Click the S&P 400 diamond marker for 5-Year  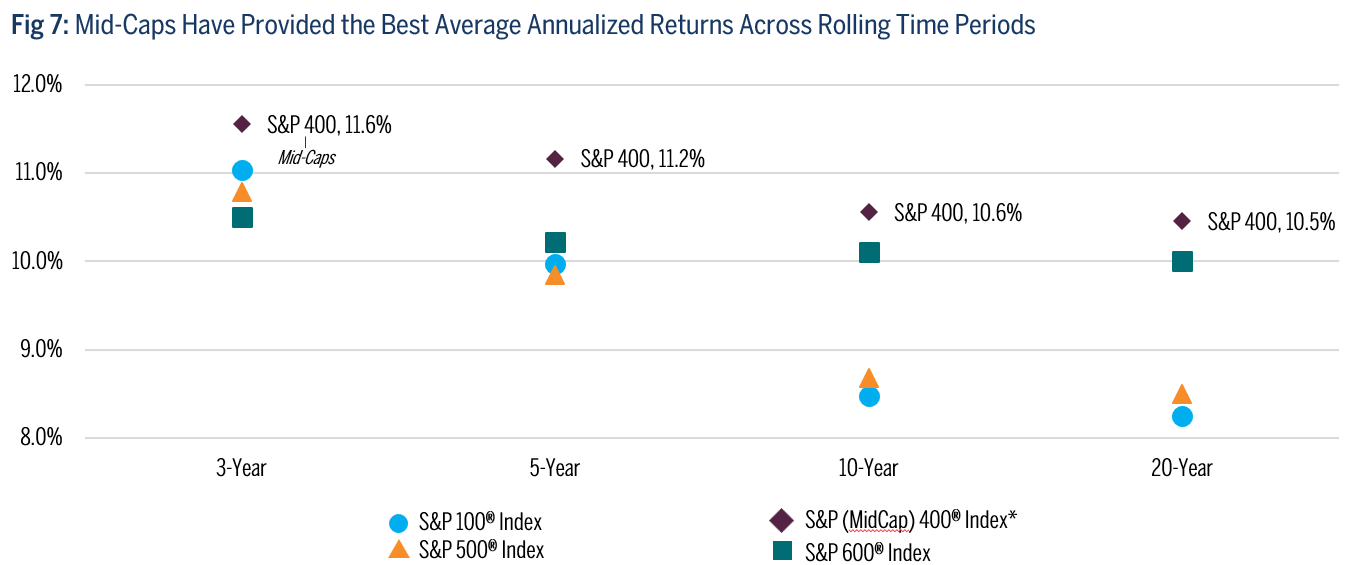pyautogui.click(x=555, y=159)
